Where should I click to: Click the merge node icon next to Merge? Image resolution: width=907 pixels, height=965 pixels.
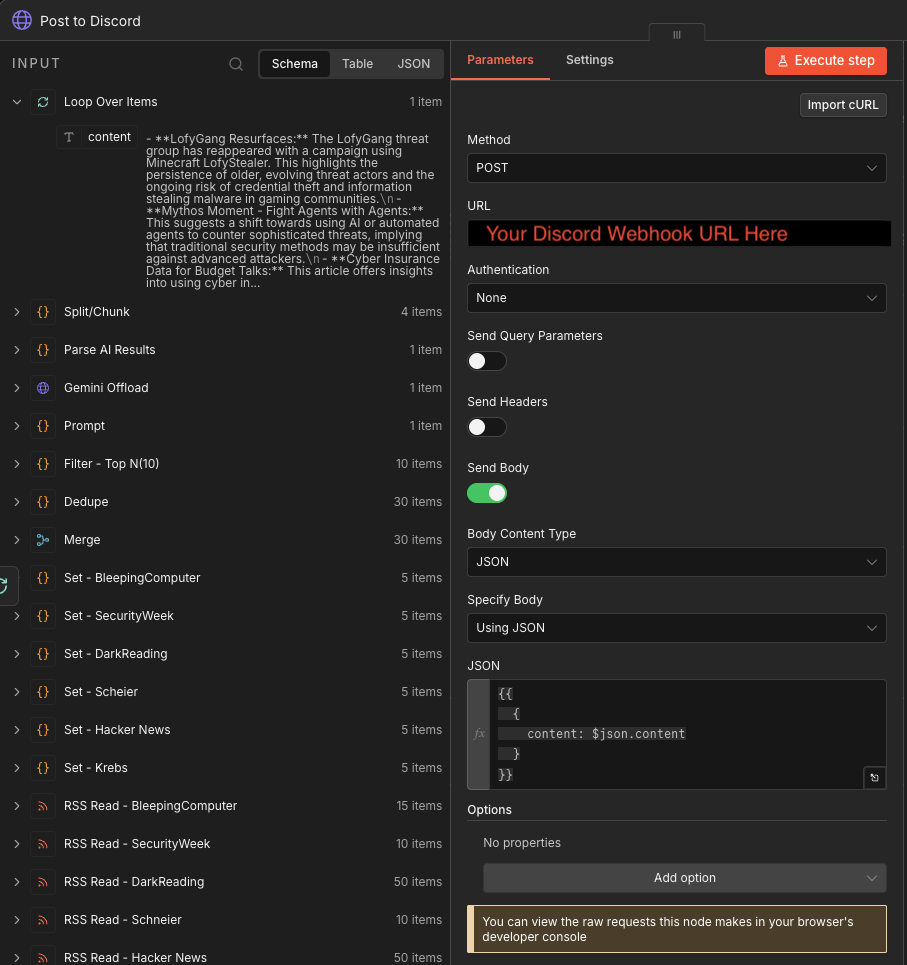click(41, 539)
